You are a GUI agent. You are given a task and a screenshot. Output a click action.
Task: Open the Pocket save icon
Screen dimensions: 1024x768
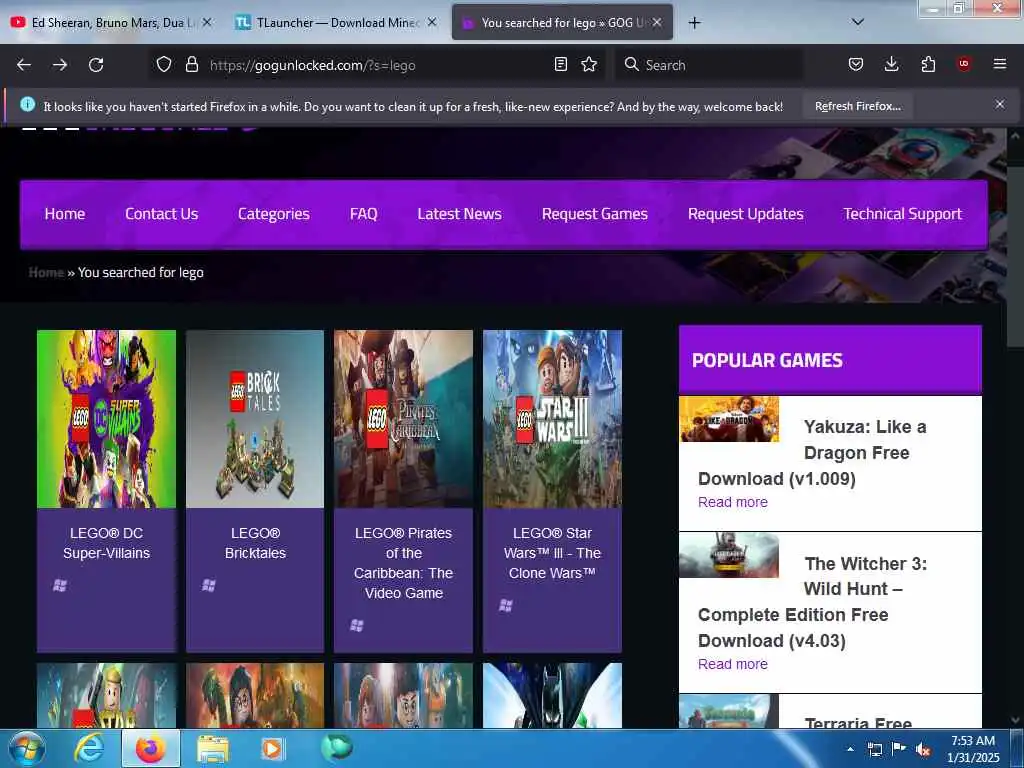[856, 65]
